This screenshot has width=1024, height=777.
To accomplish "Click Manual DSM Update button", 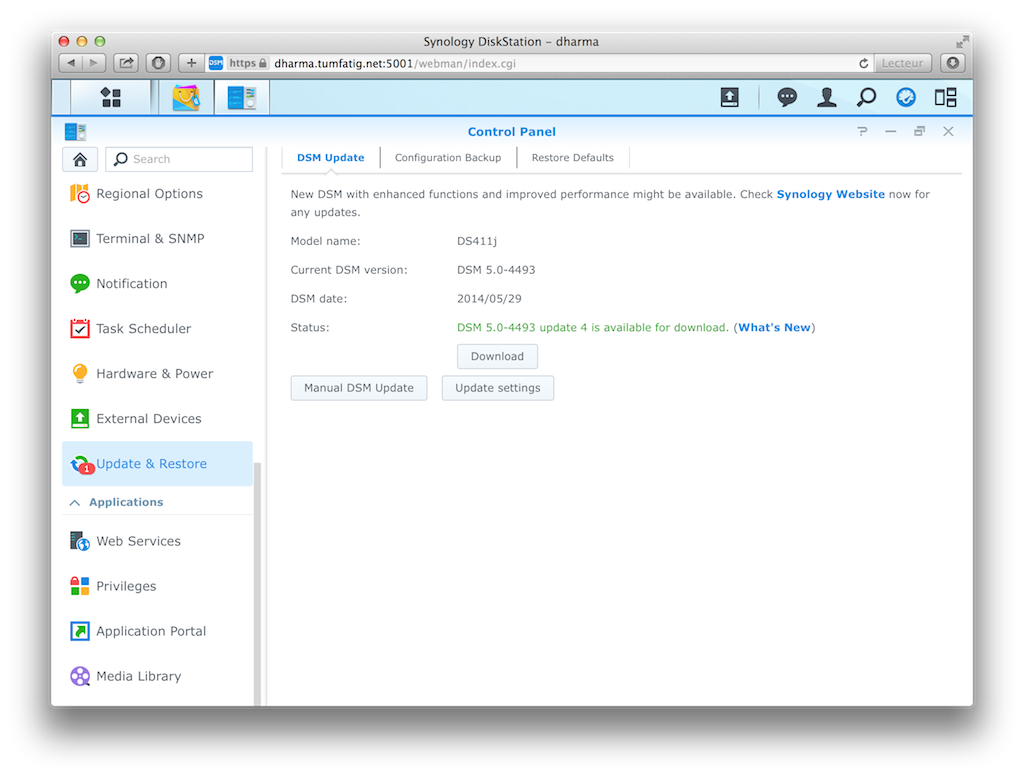I will (x=359, y=388).
